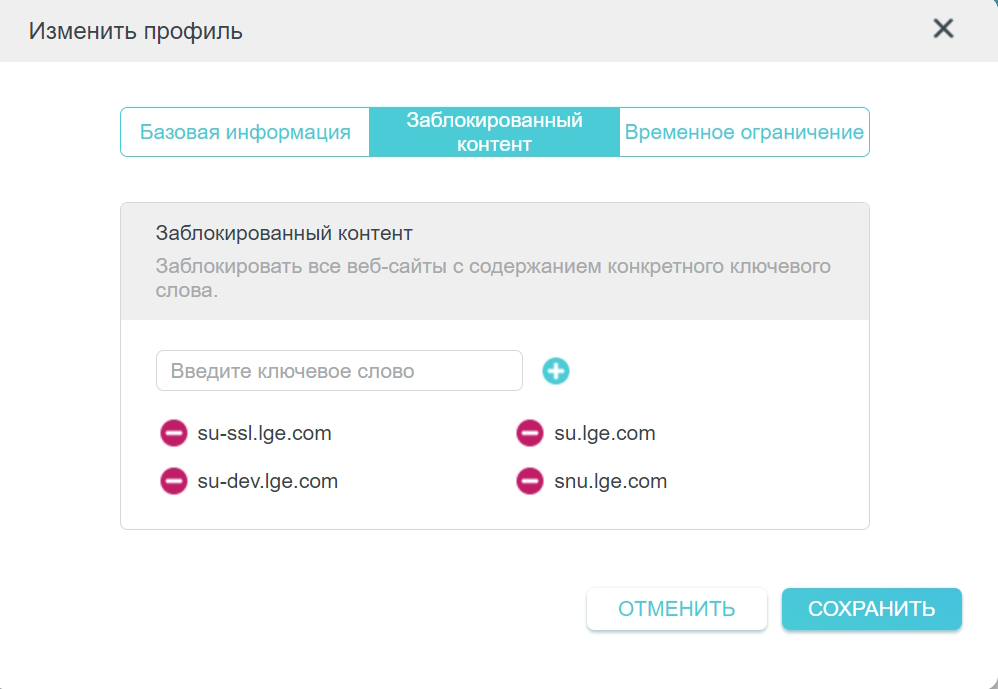
Task: Close the Изменить профиль dialog
Action: [943, 29]
